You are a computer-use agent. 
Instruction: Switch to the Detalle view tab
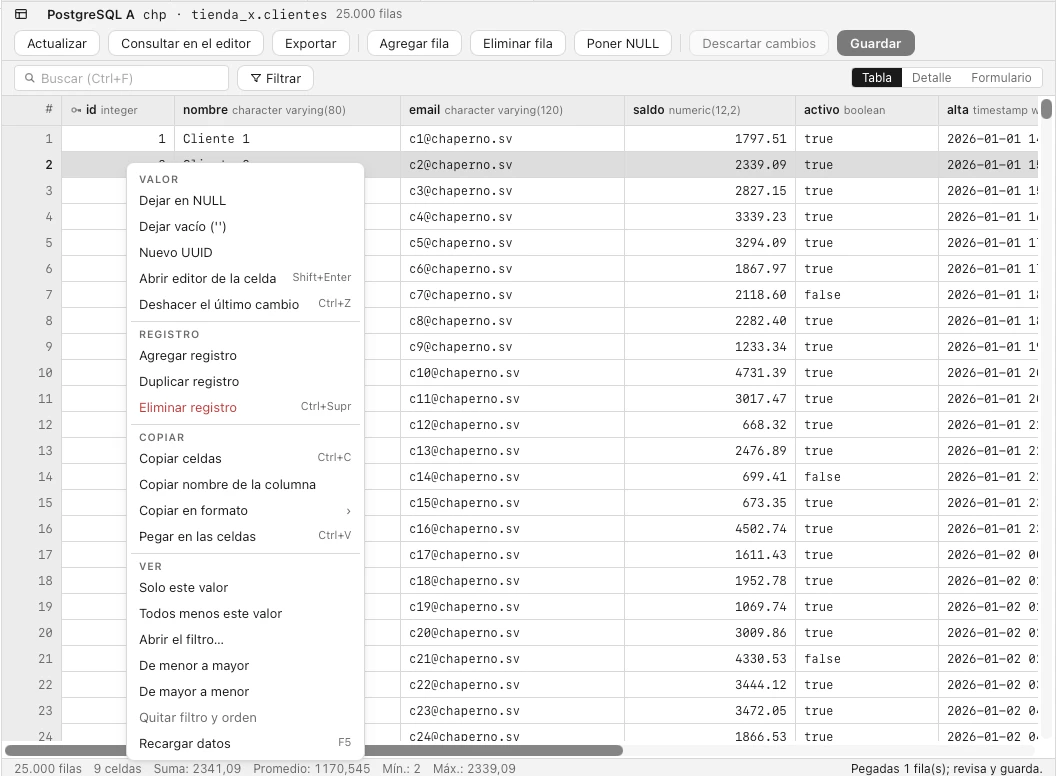pyautogui.click(x=931, y=77)
